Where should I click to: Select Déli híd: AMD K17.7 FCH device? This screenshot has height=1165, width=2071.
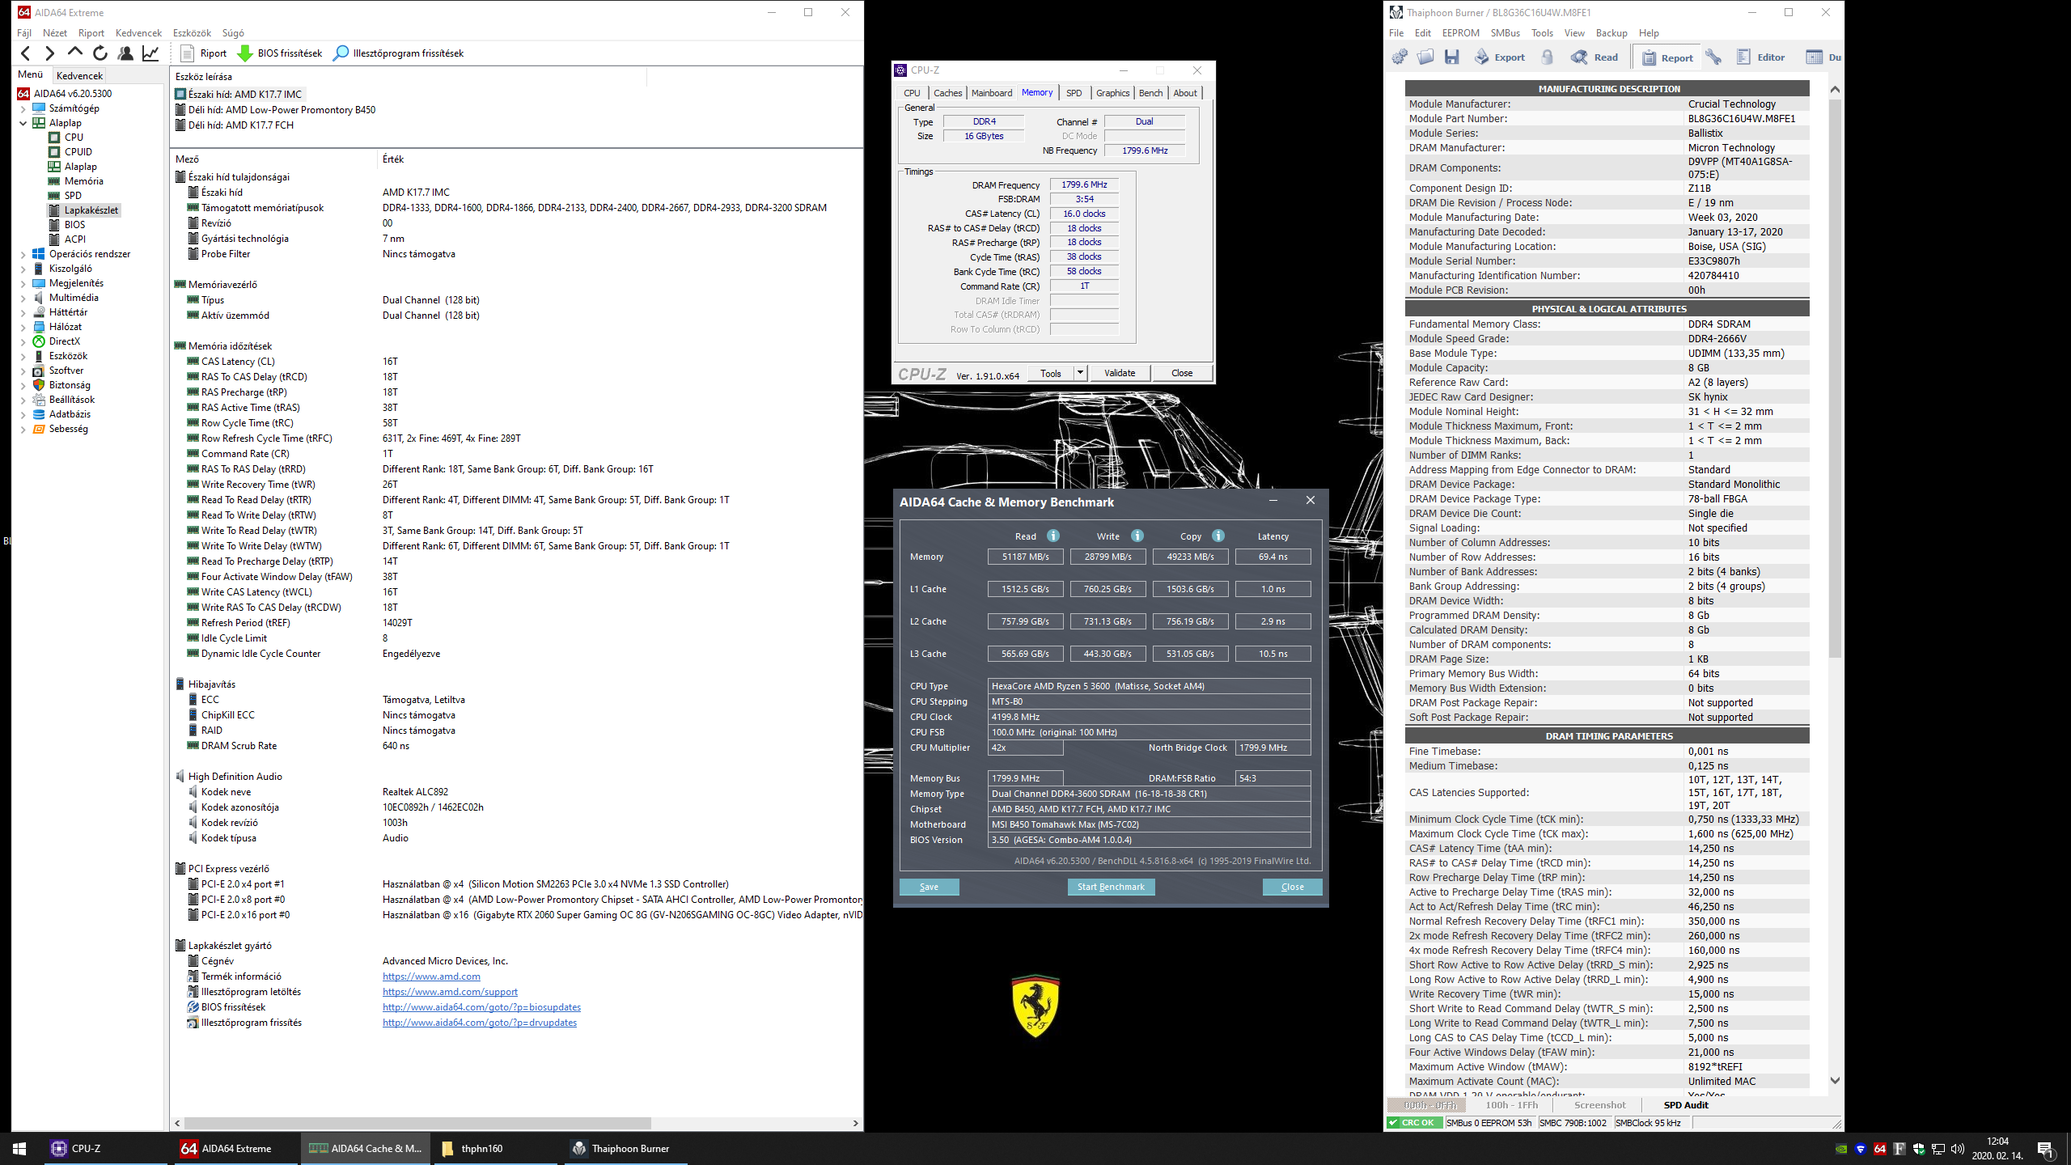coord(240,125)
